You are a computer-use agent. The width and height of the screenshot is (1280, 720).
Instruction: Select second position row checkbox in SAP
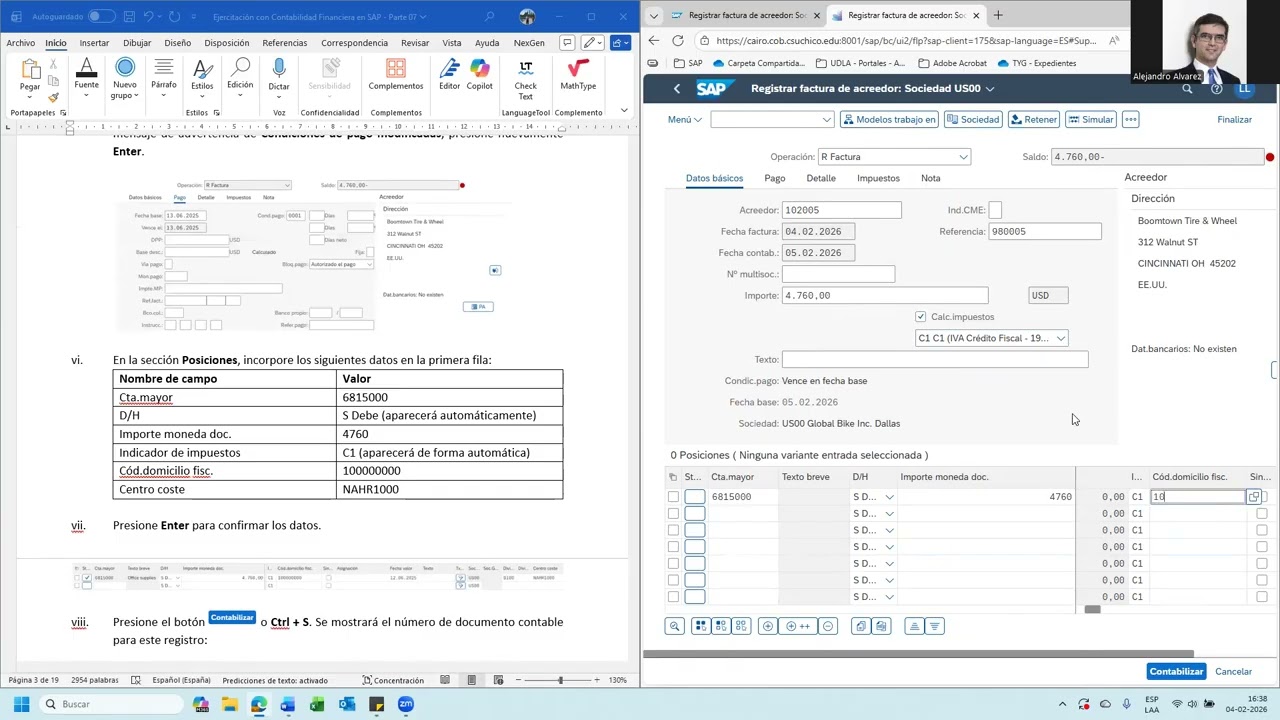pos(673,514)
